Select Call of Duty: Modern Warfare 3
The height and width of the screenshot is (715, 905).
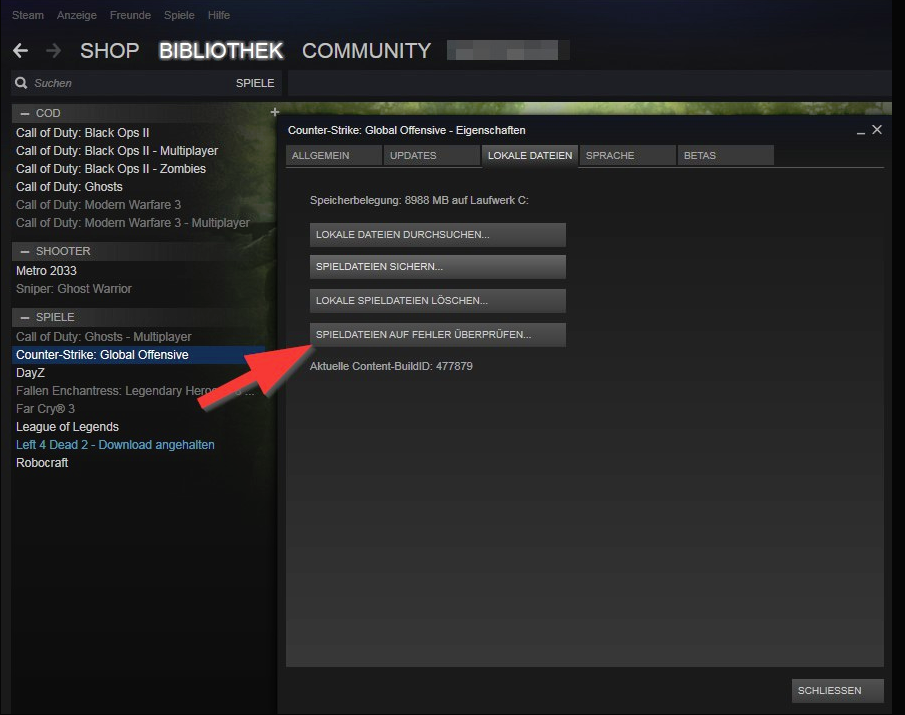click(x=99, y=205)
